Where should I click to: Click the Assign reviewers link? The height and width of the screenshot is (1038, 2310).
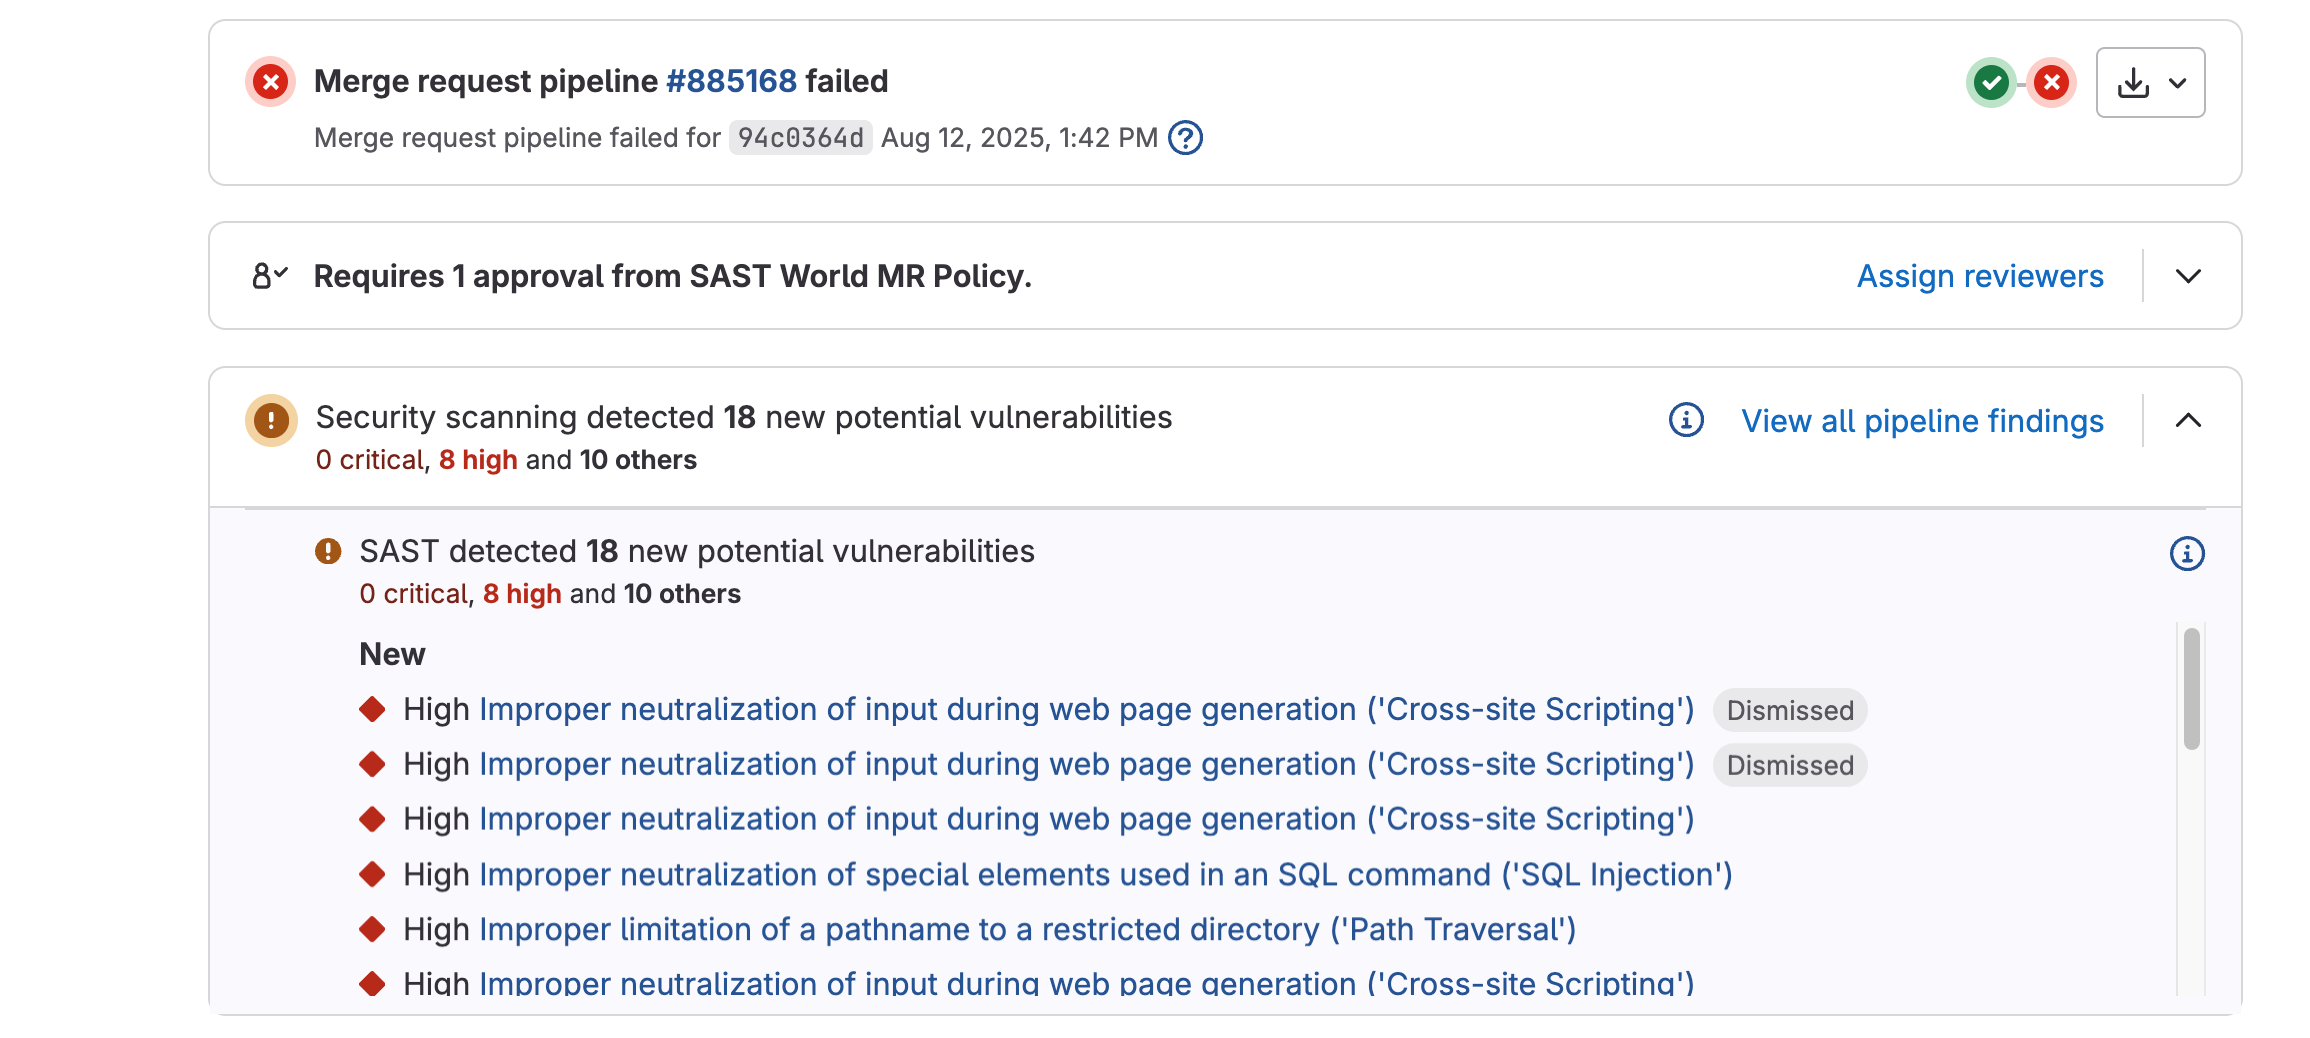(x=1979, y=276)
